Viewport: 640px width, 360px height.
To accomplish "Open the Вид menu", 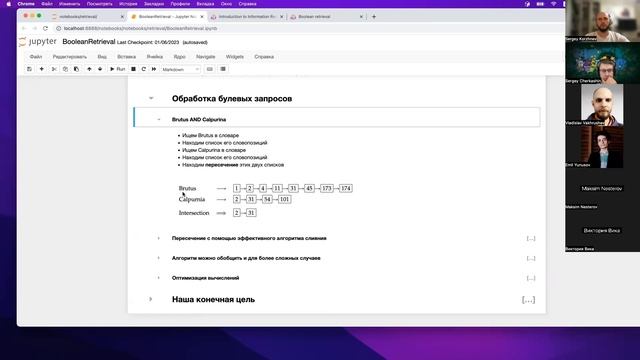I will (x=102, y=57).
